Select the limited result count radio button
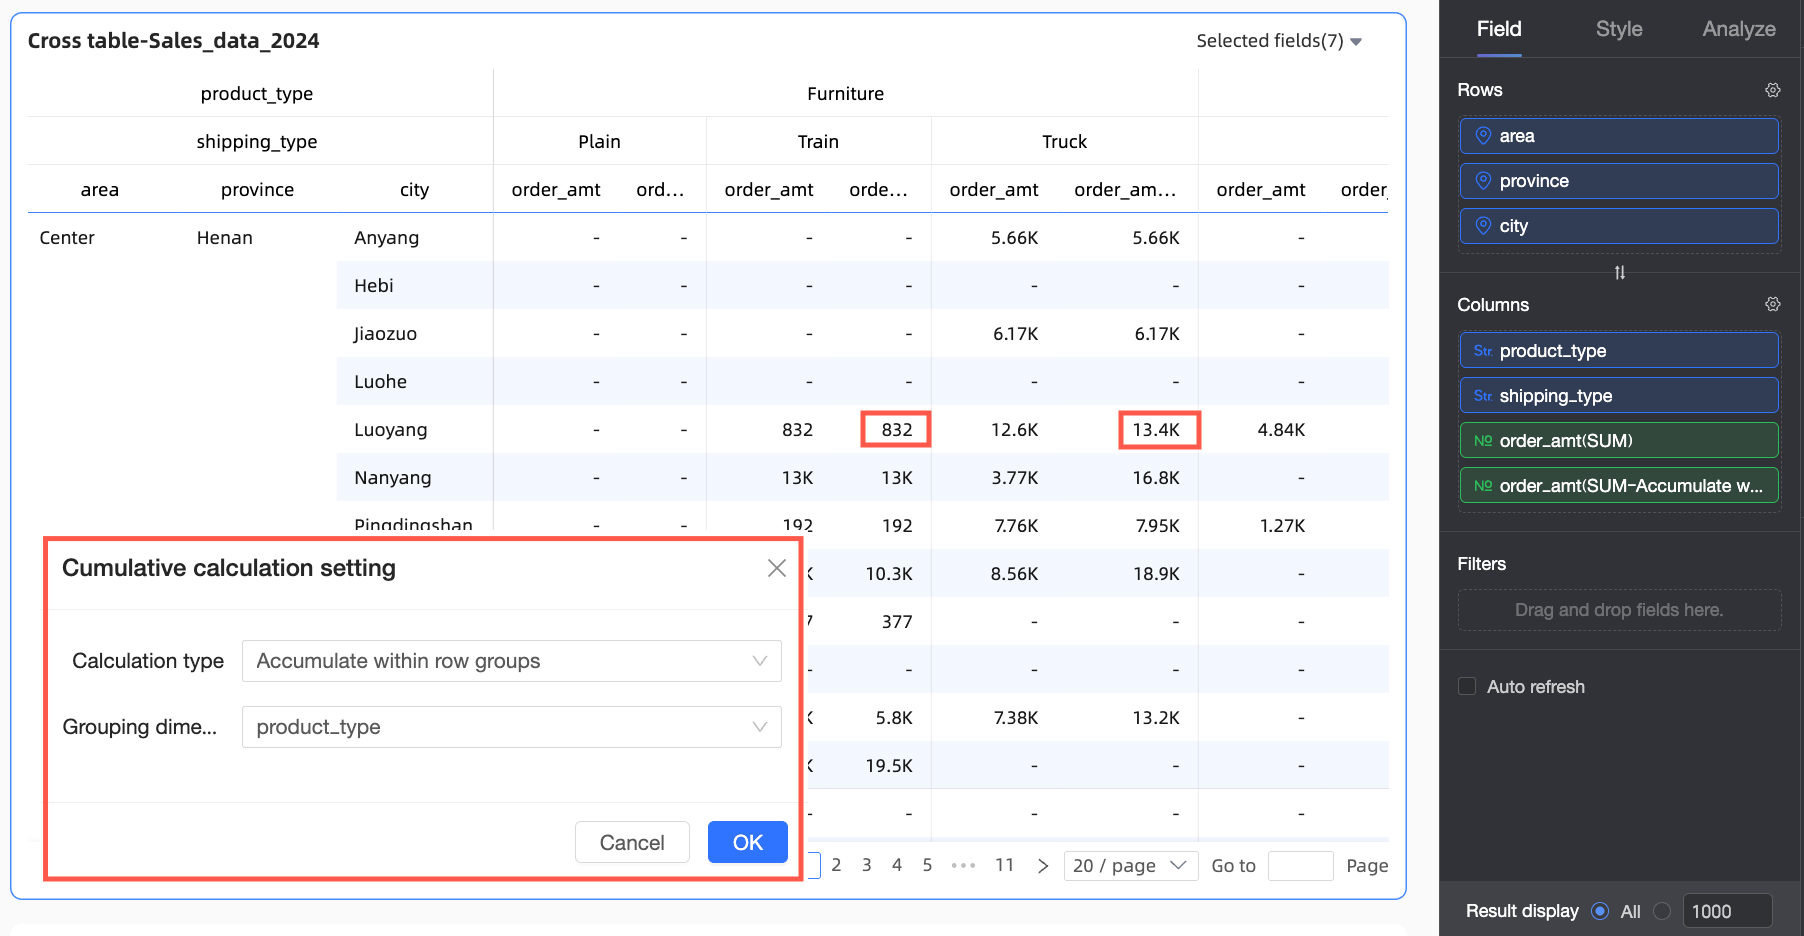Image resolution: width=1804 pixels, height=936 pixels. (1662, 911)
